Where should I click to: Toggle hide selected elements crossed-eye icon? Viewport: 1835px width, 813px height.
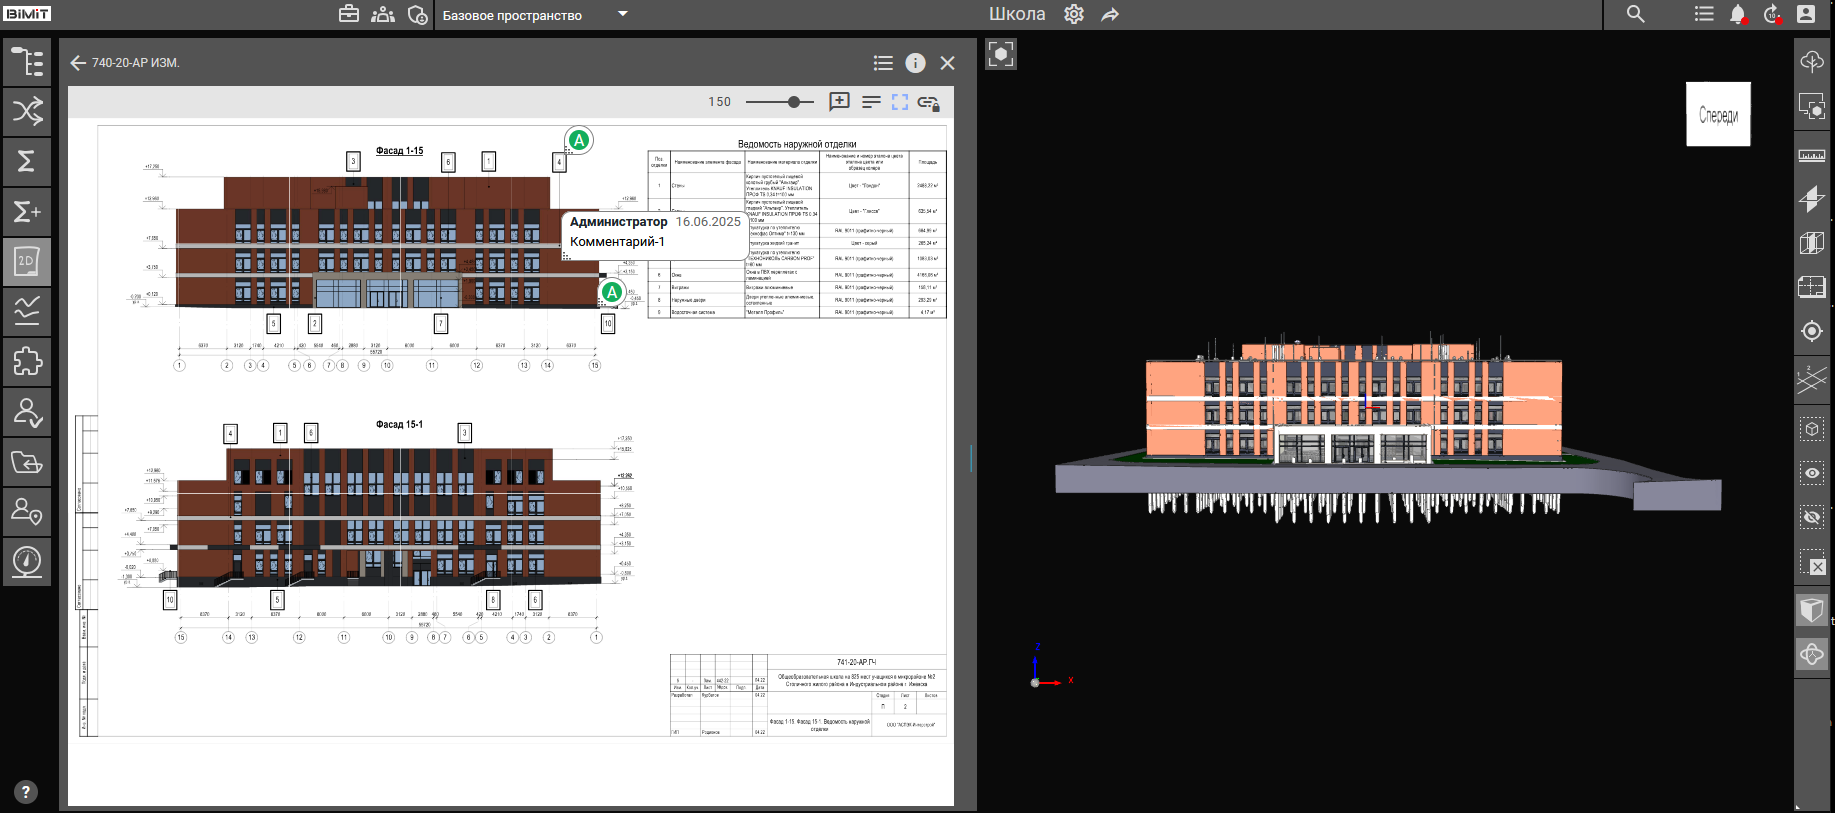pos(1811,517)
